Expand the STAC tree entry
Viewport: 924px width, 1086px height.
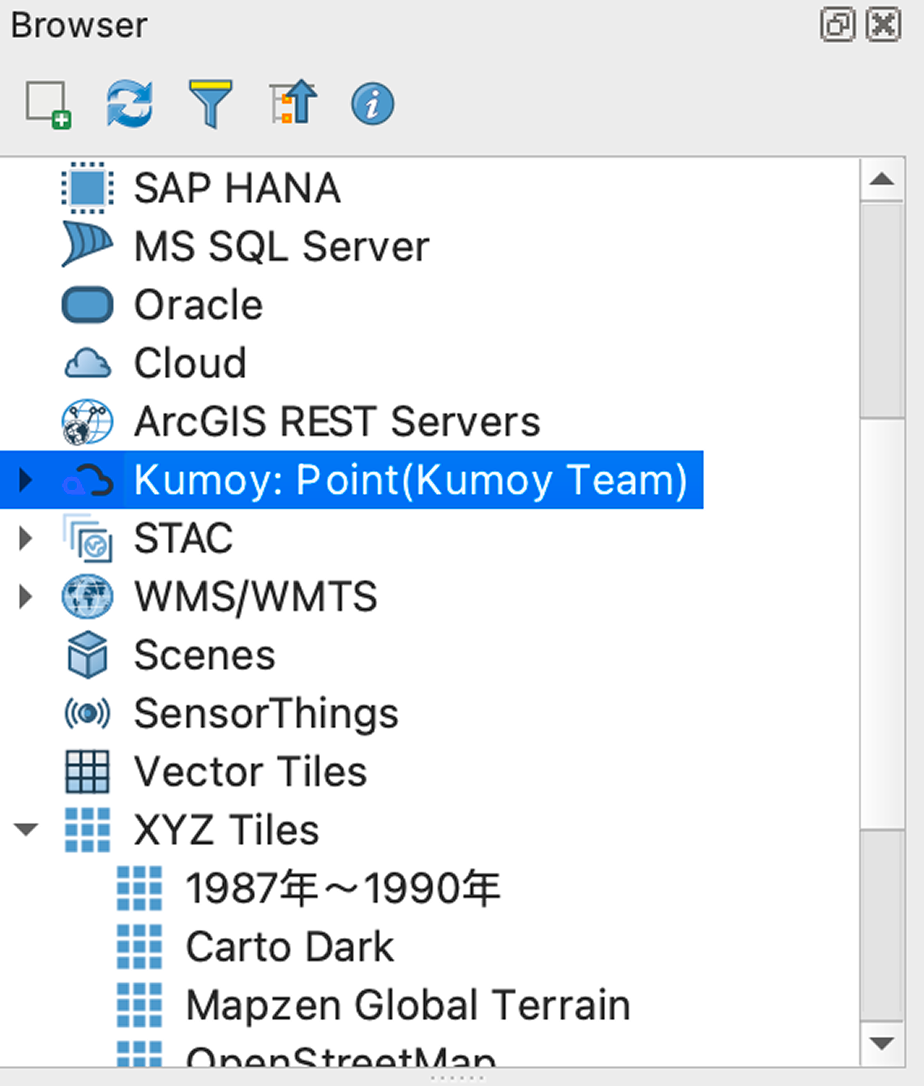(24, 538)
